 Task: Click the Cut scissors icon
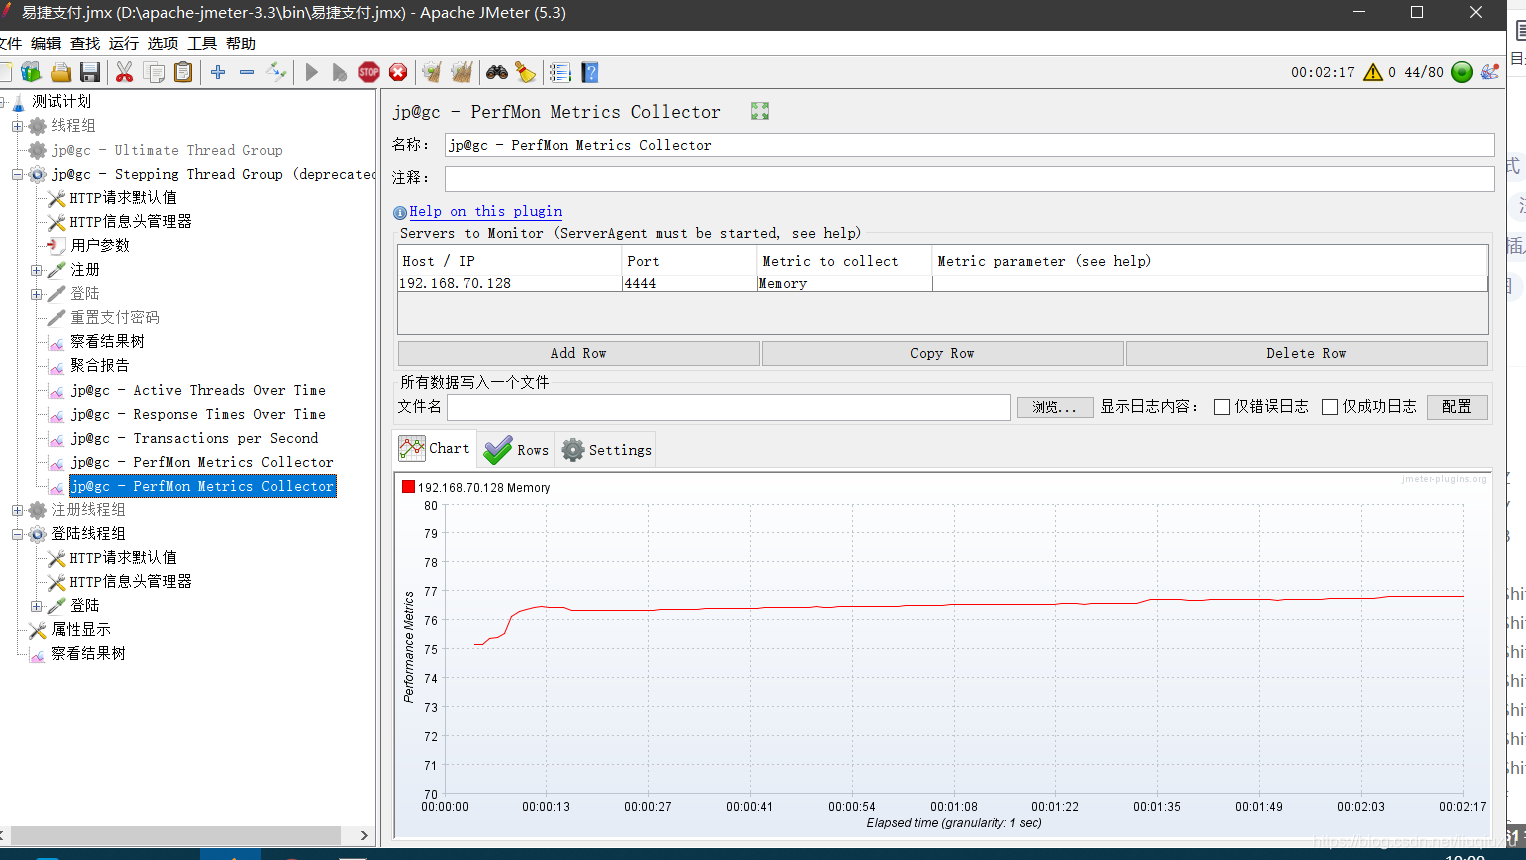[x=124, y=72]
